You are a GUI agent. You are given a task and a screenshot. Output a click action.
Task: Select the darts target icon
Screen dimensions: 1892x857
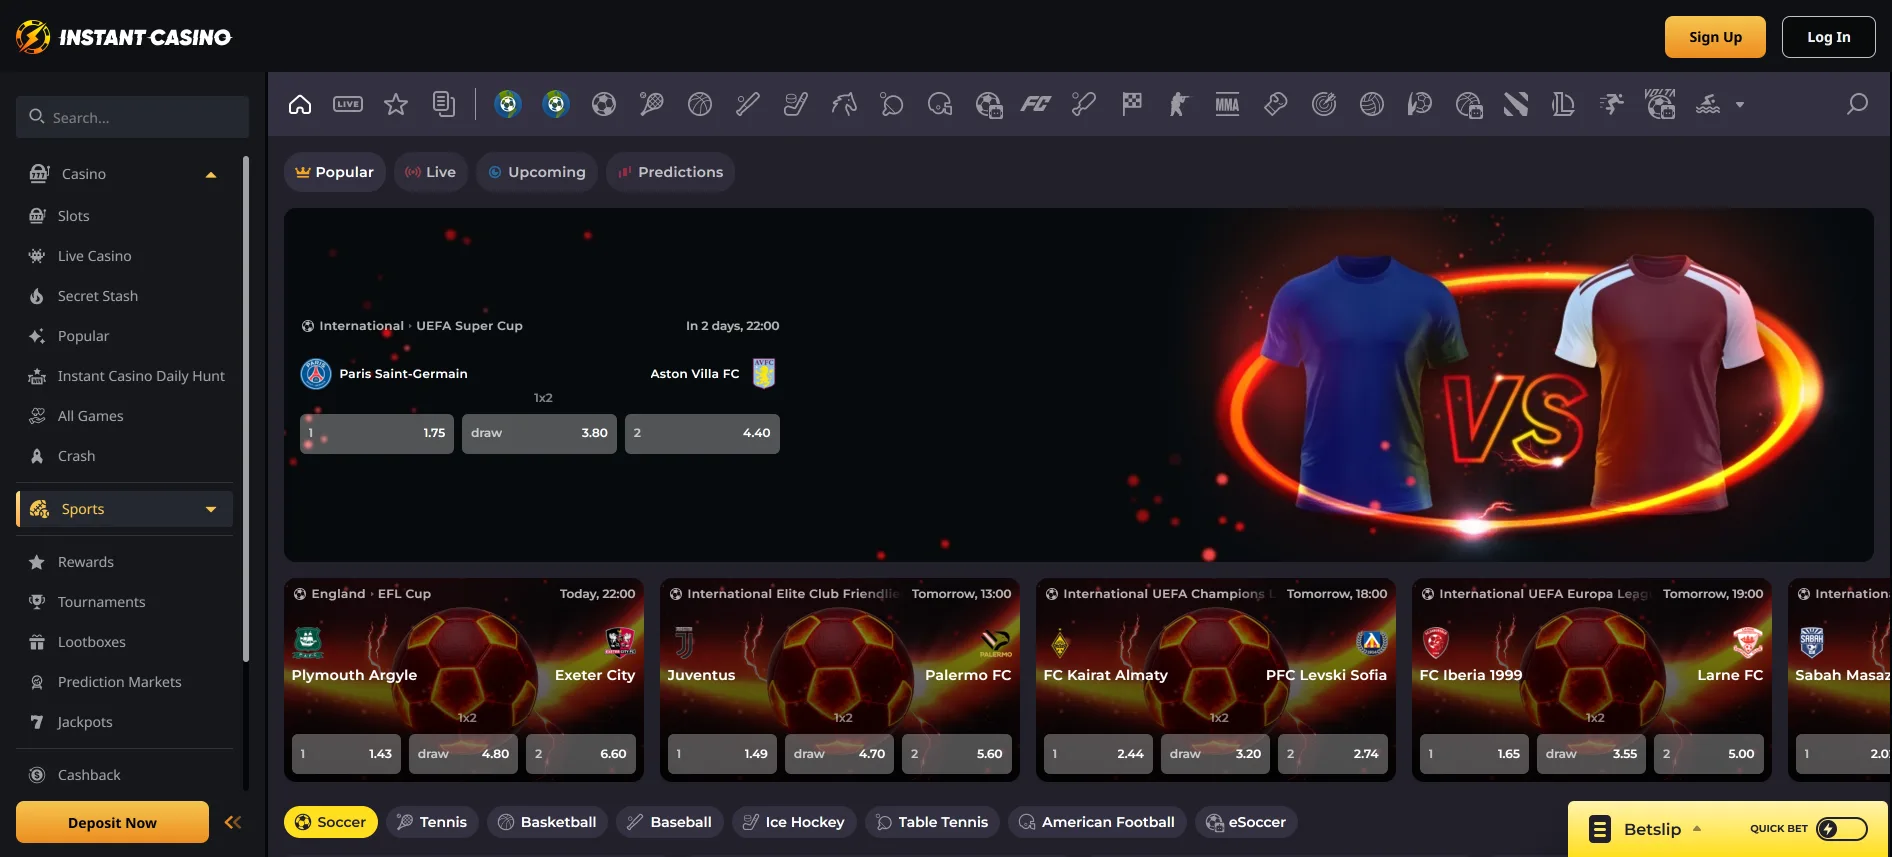click(1324, 104)
